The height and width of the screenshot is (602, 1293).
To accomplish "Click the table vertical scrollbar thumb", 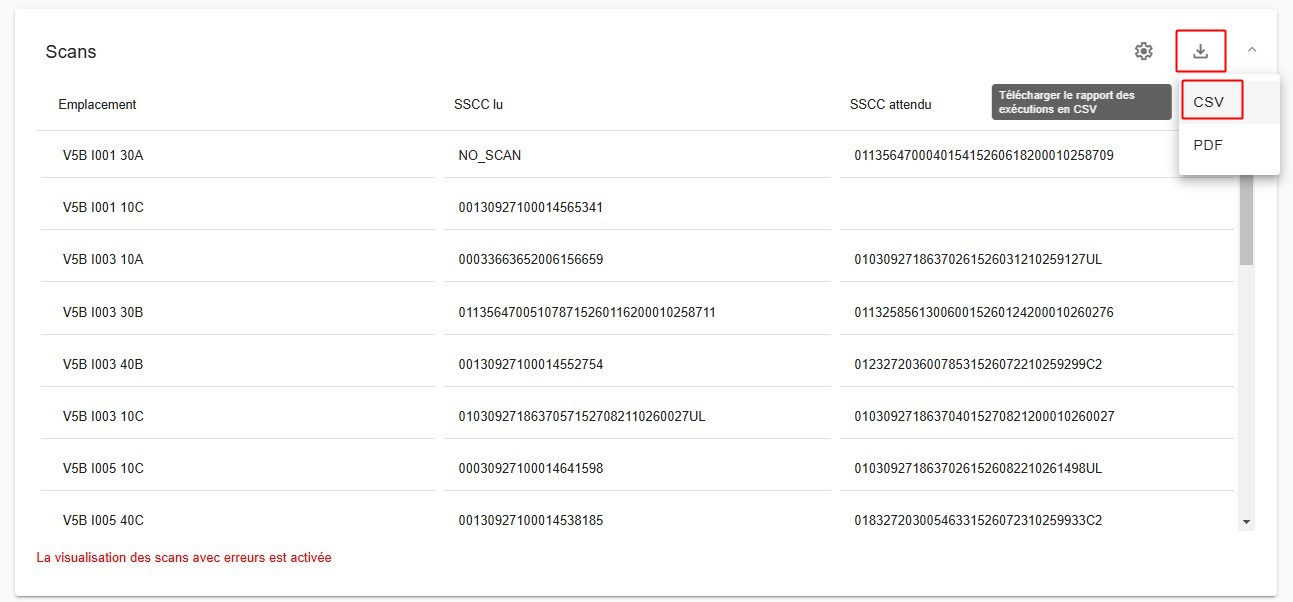I will [x=1246, y=220].
